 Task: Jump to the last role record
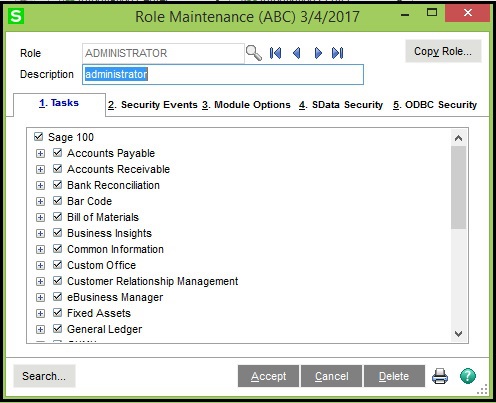click(x=337, y=53)
